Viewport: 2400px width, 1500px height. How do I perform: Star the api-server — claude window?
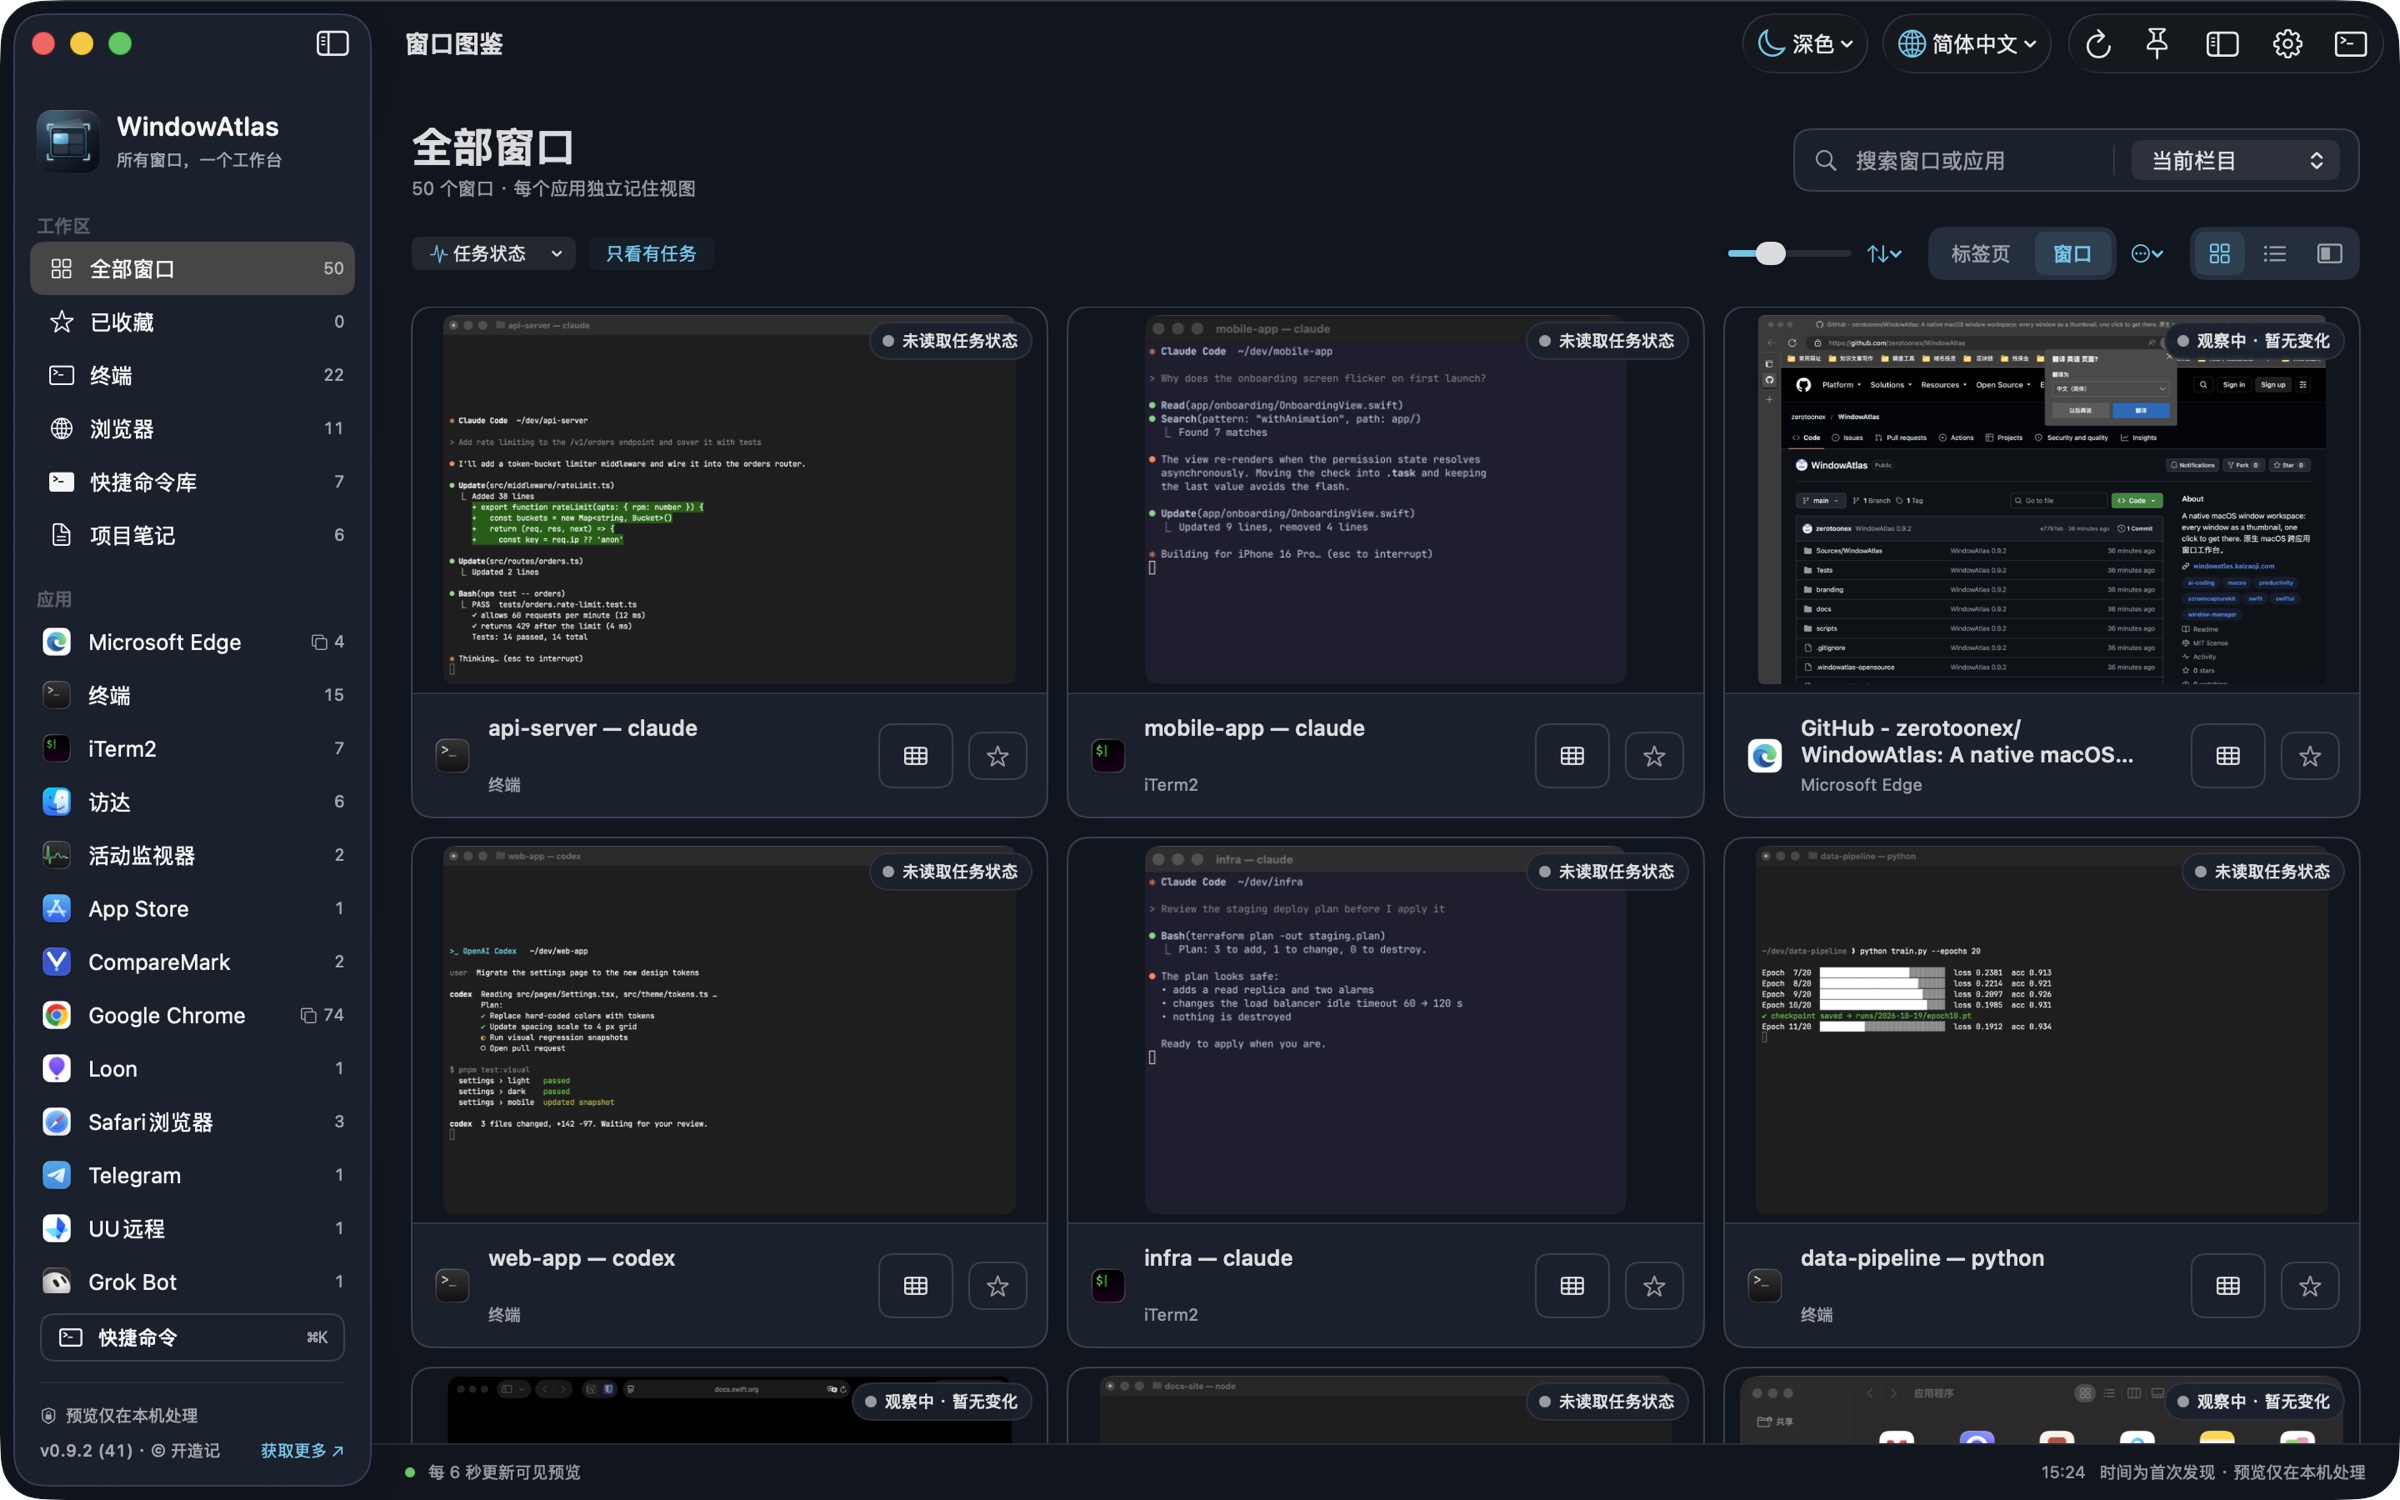997,756
